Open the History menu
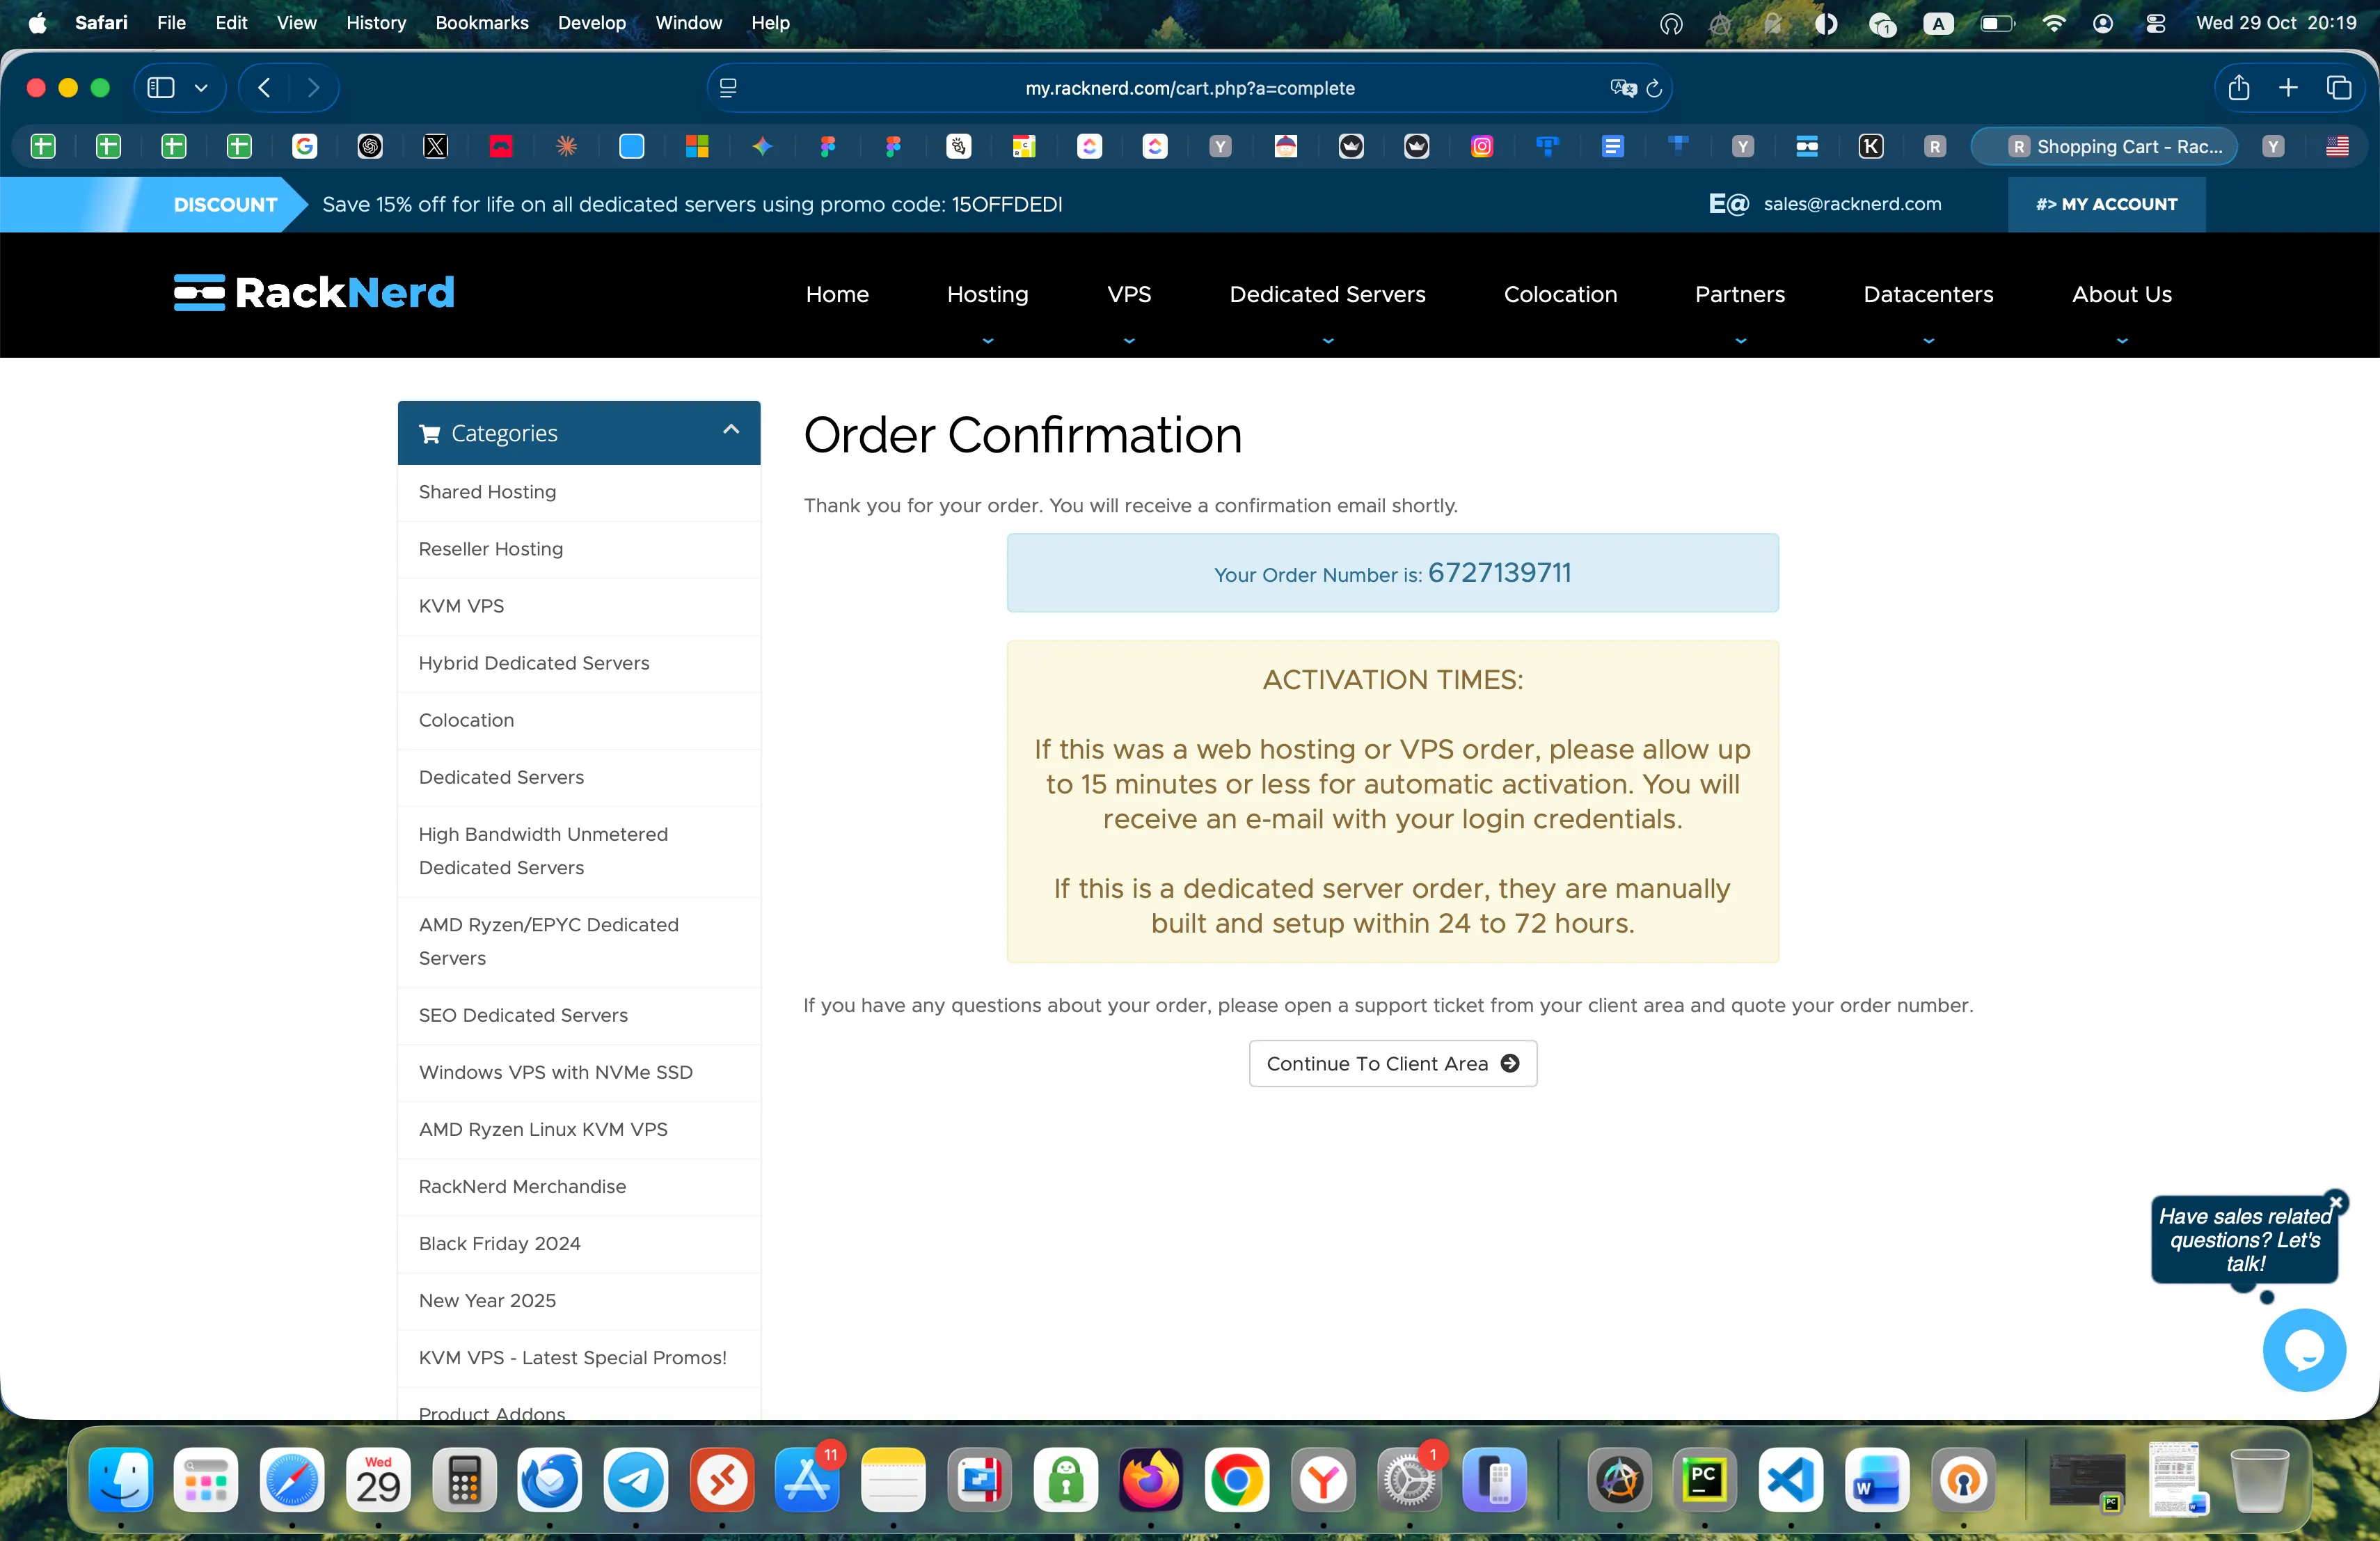 pos(376,23)
